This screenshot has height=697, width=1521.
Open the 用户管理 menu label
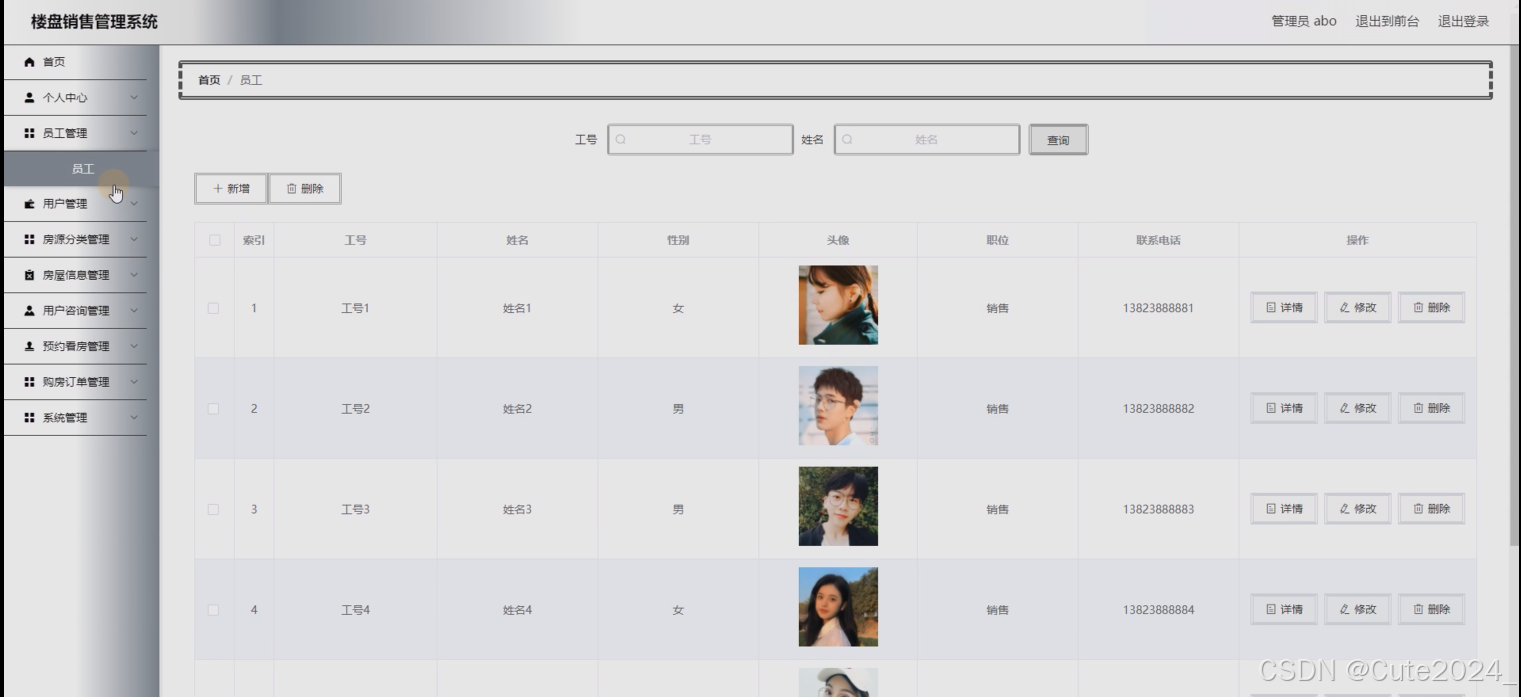(x=65, y=204)
